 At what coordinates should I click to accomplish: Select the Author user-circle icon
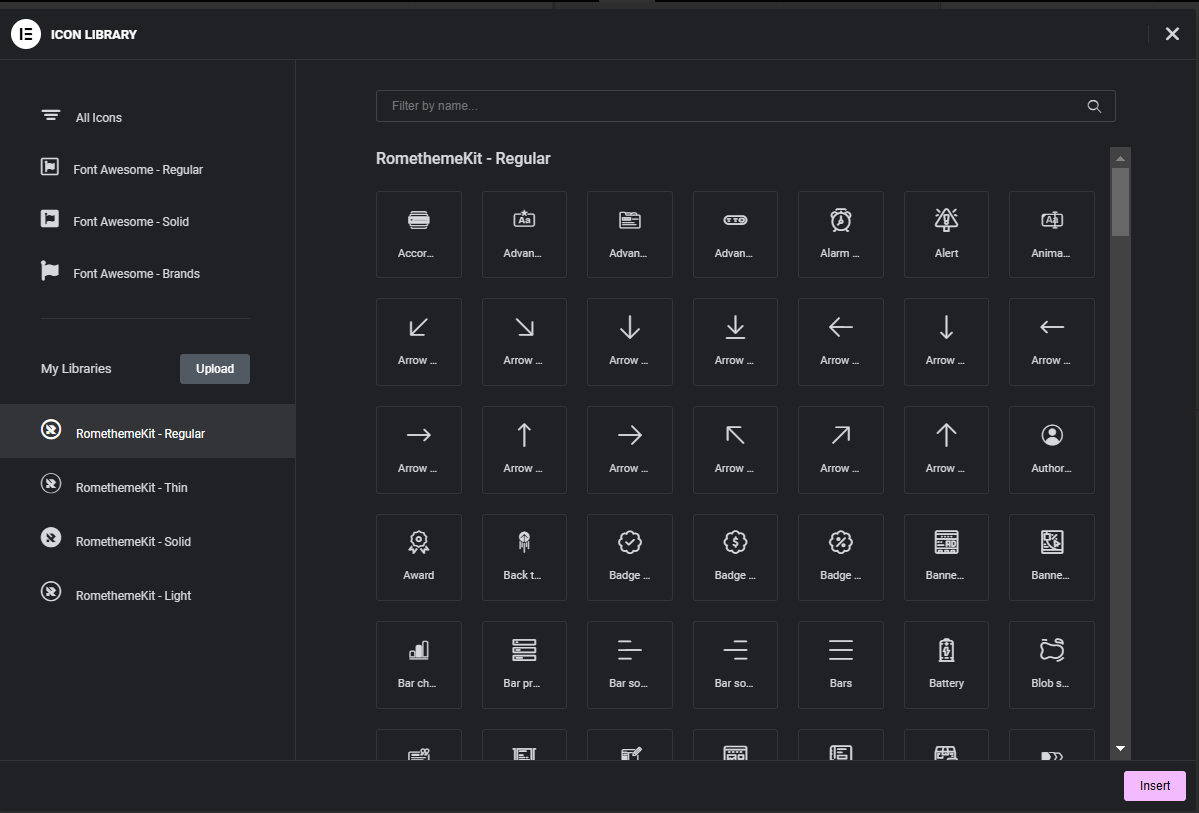(x=1051, y=450)
